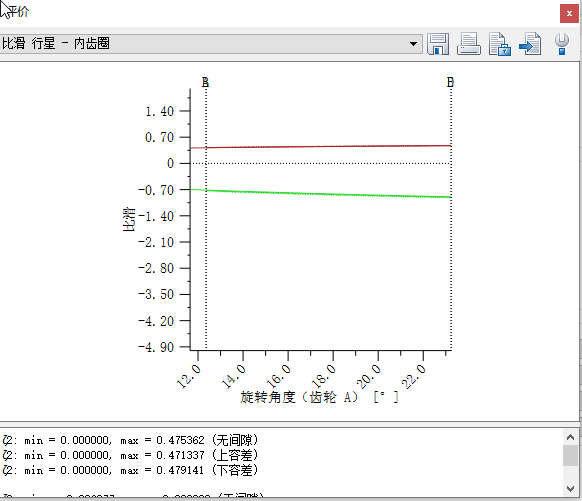Click the 下容差 result text line
Image resolution: width=582 pixels, height=501 pixels.
tap(130, 470)
